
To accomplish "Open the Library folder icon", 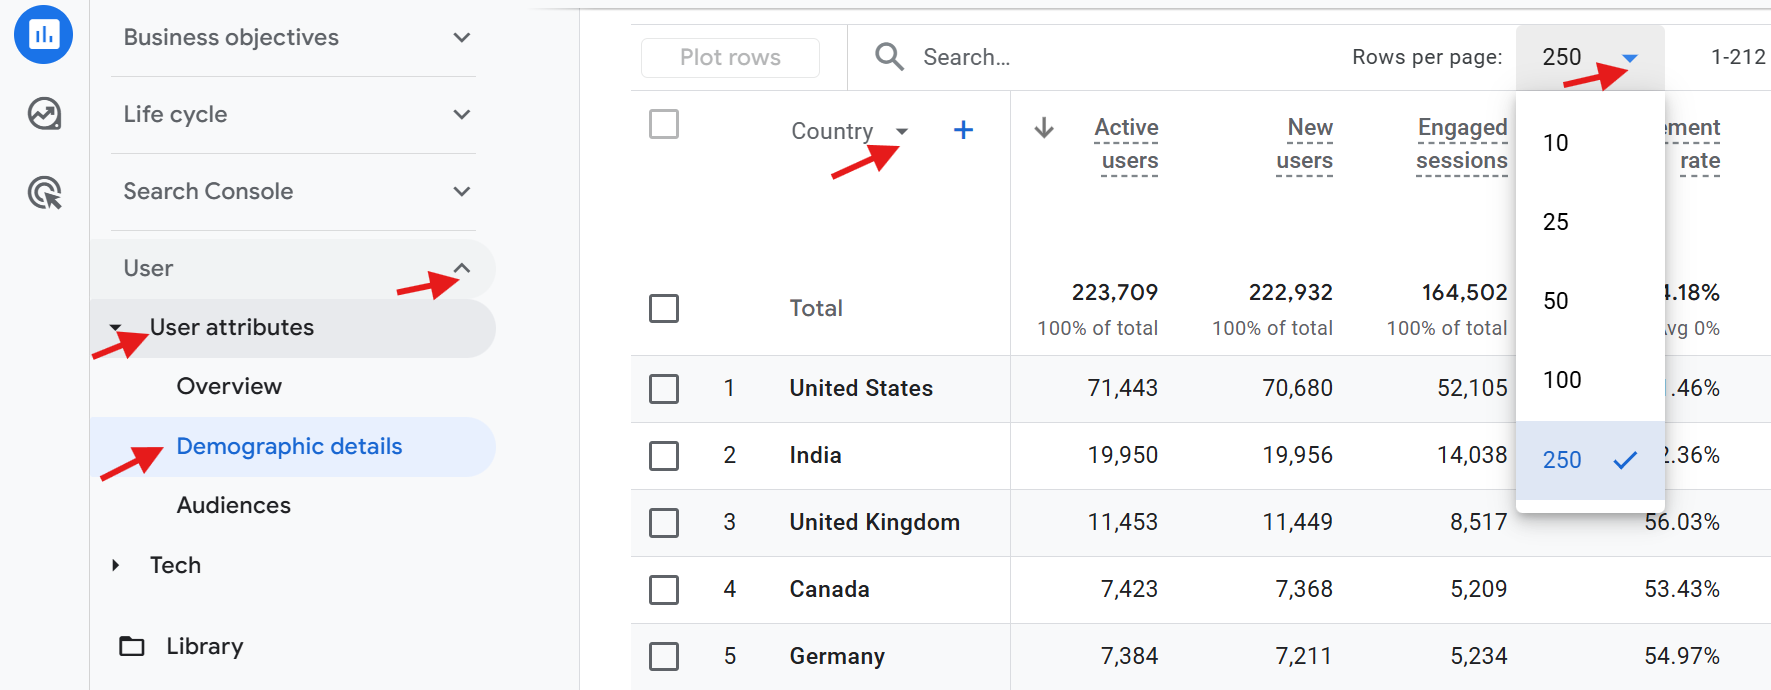I will click(132, 646).
